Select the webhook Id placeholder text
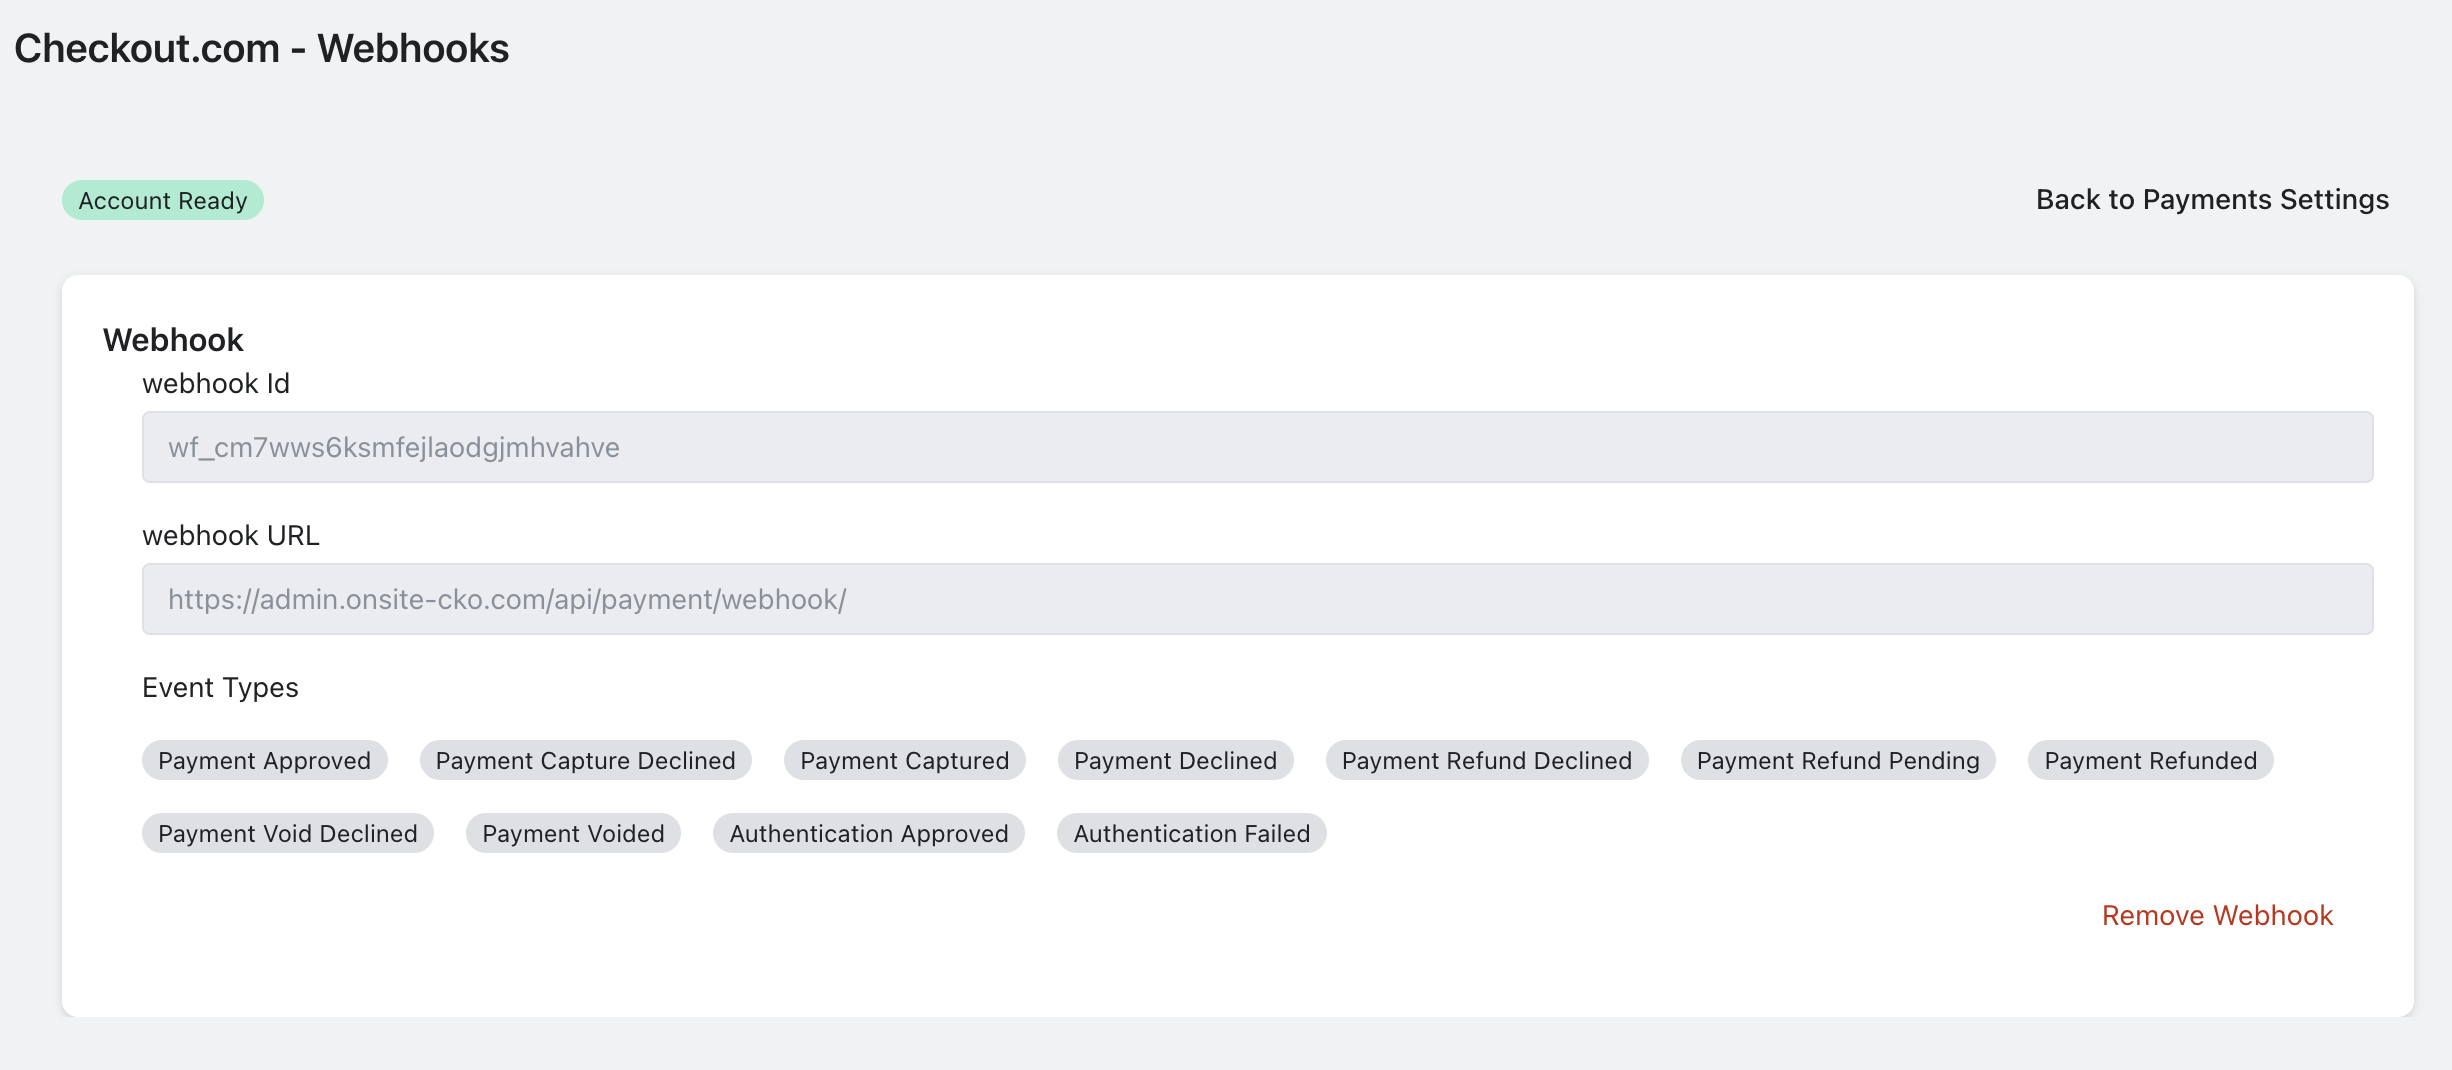 tap(394, 447)
